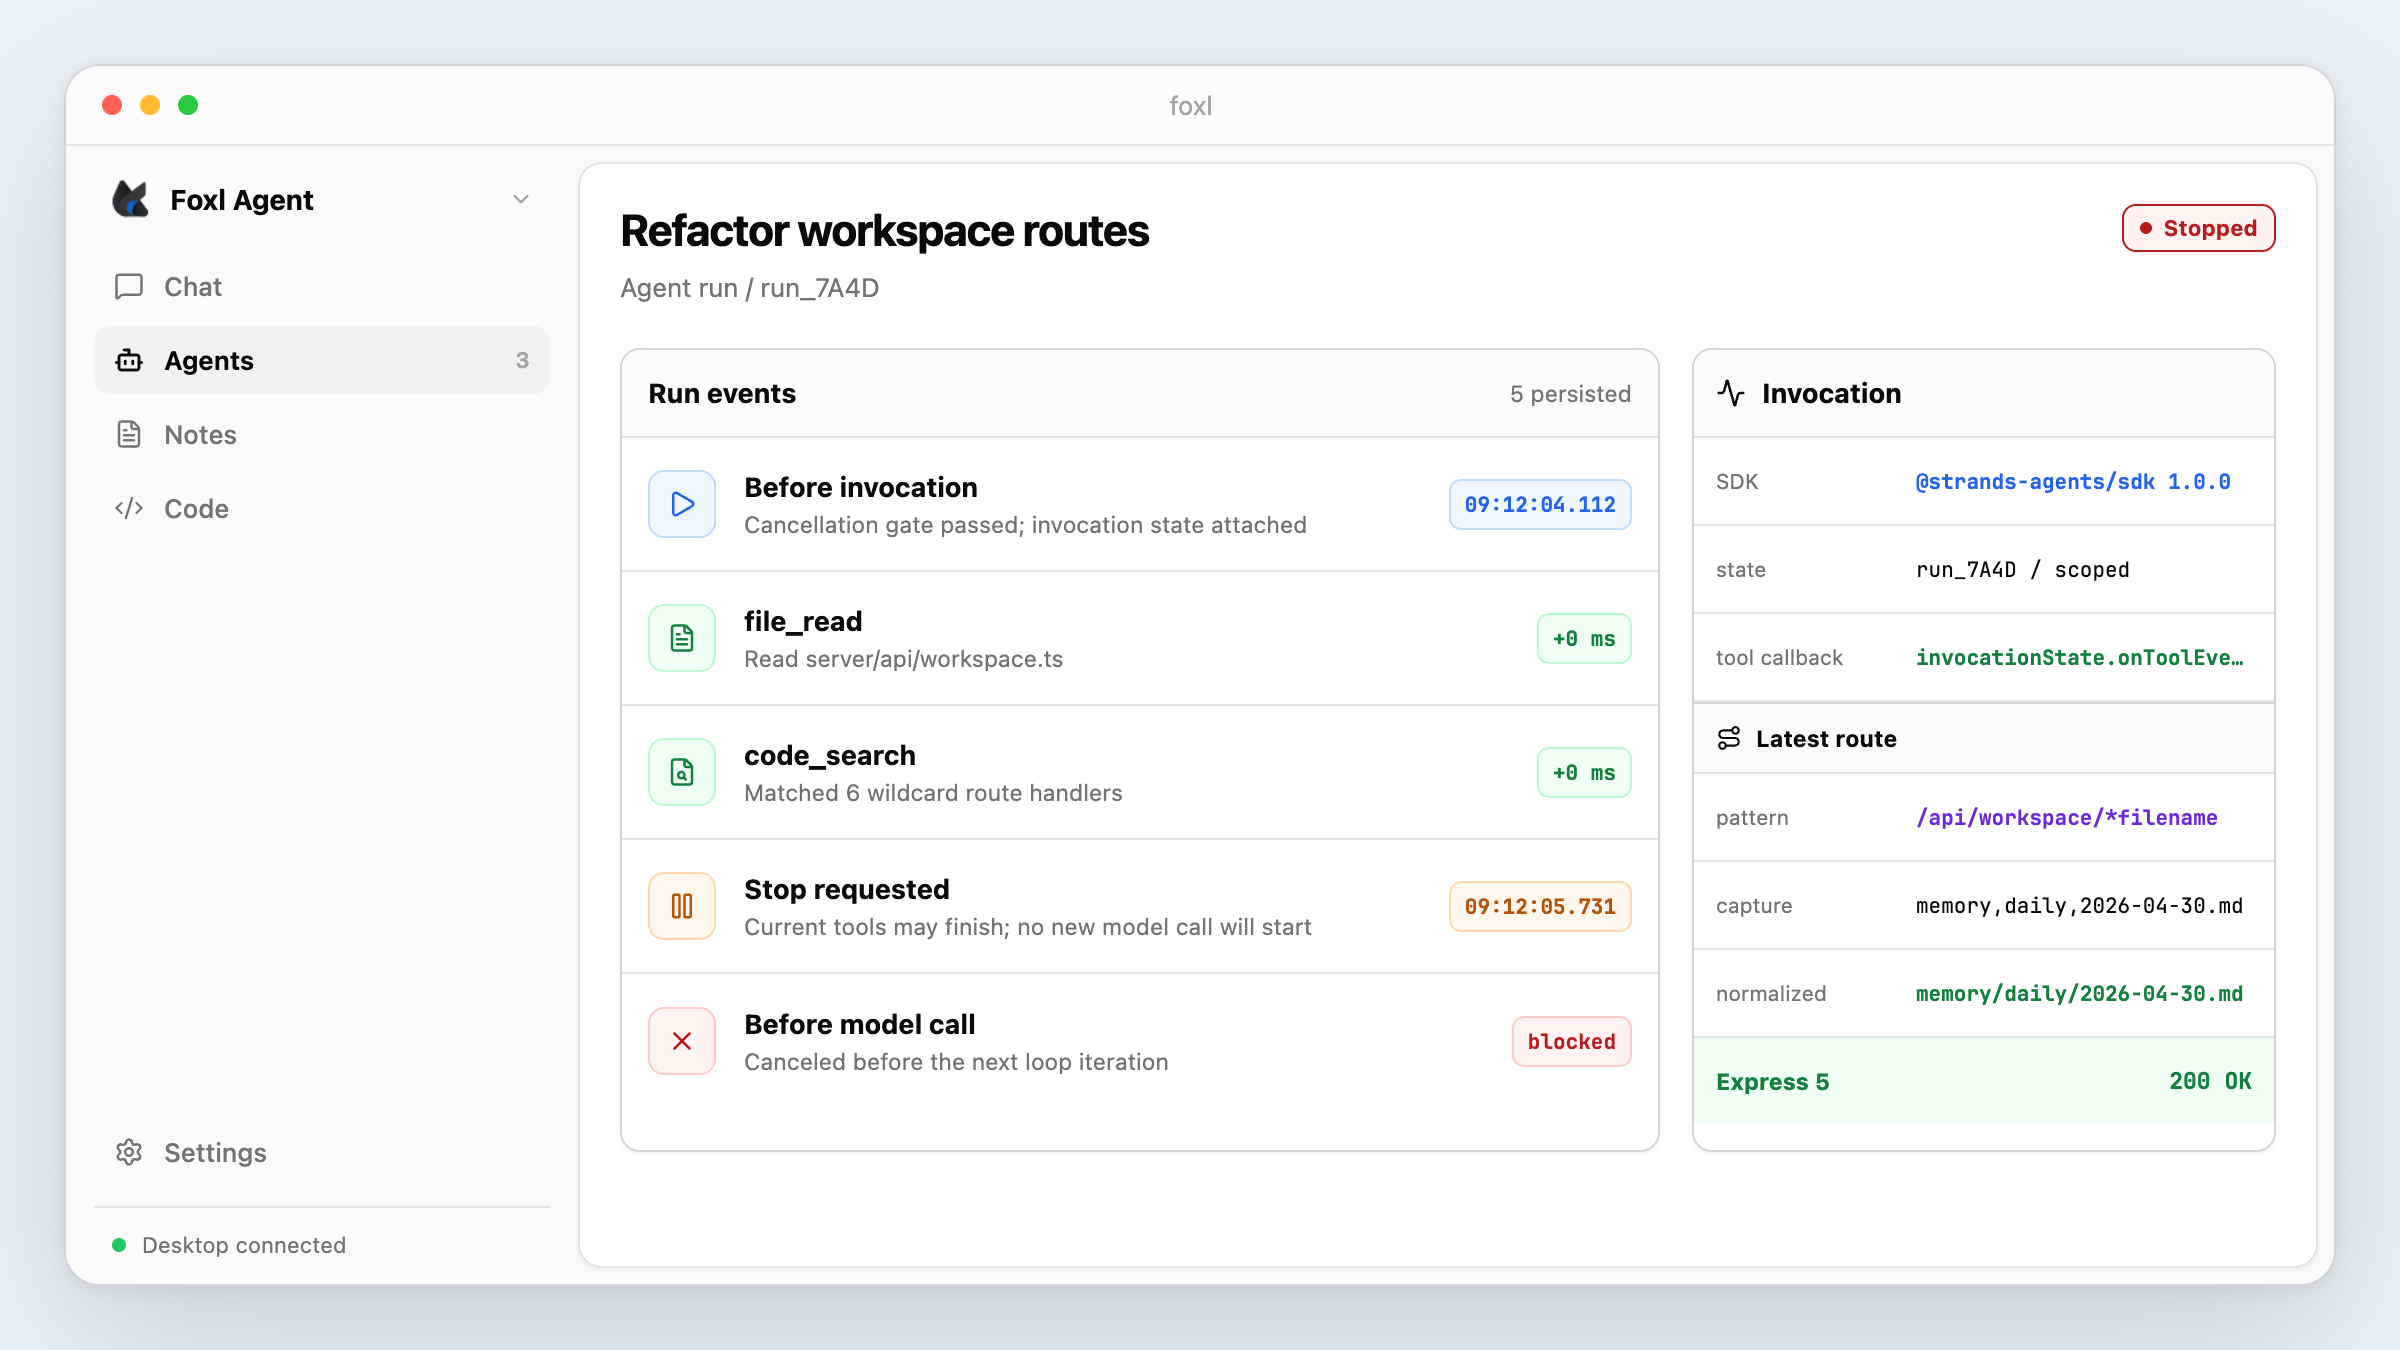Click the Settings gear icon
2400x1350 pixels.
[129, 1152]
